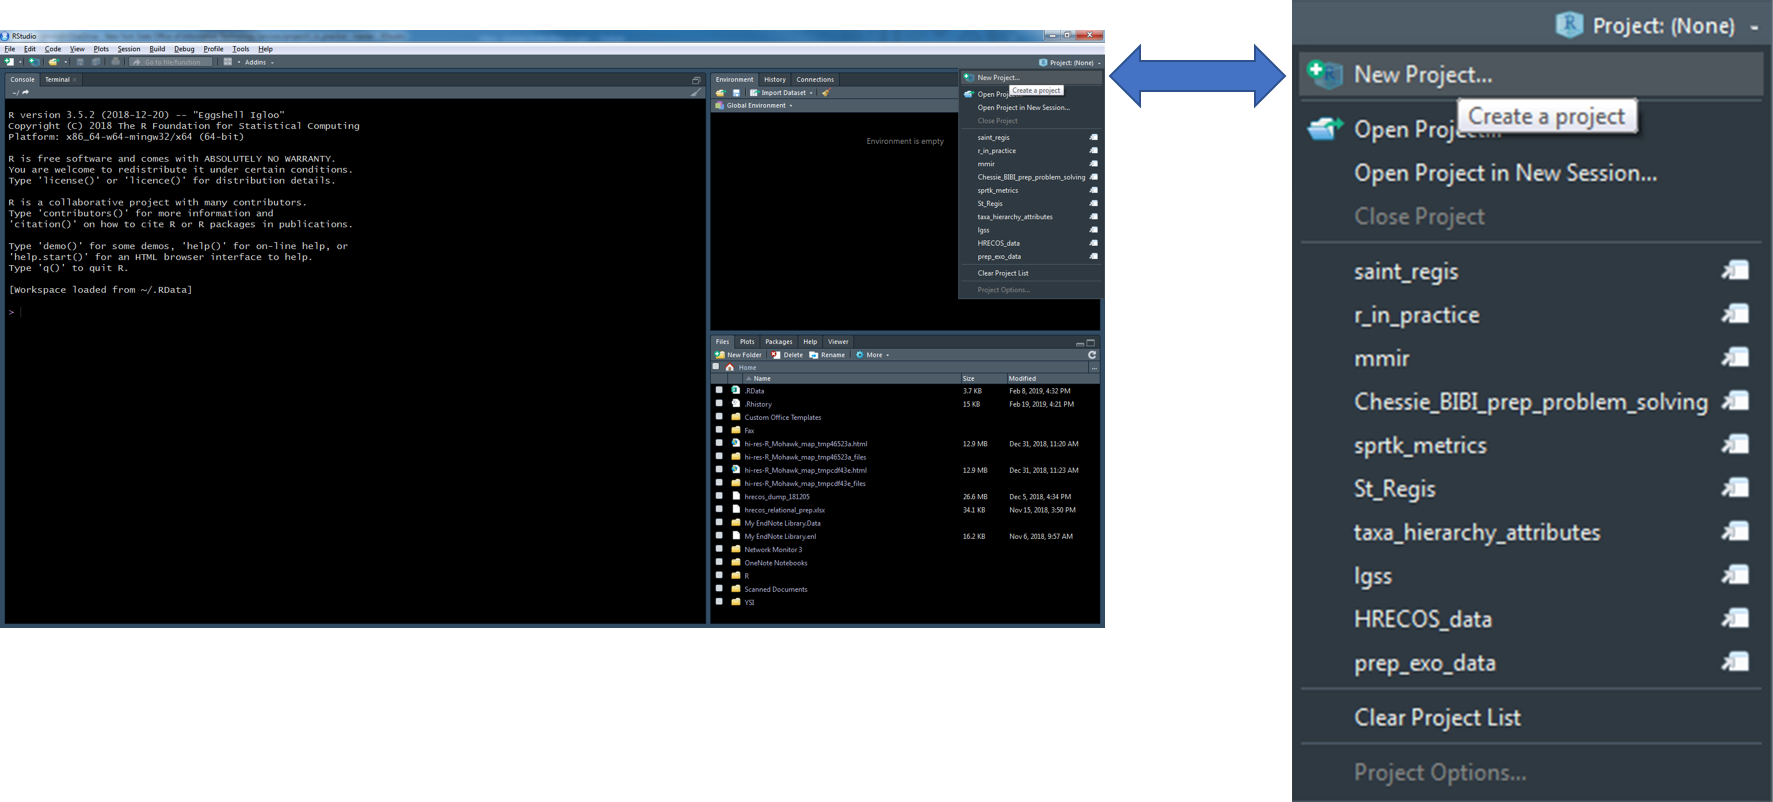Open the Session menu
Viewport: 1773px width, 802px height.
click(129, 49)
